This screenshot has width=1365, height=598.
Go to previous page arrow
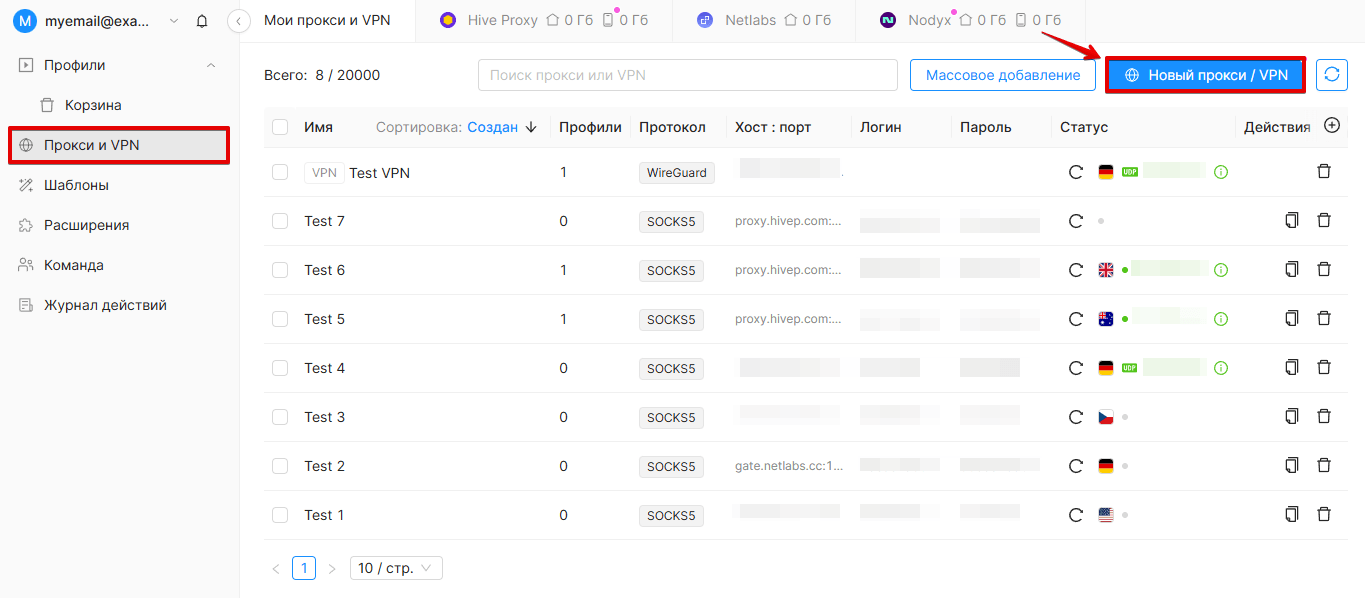coord(276,568)
